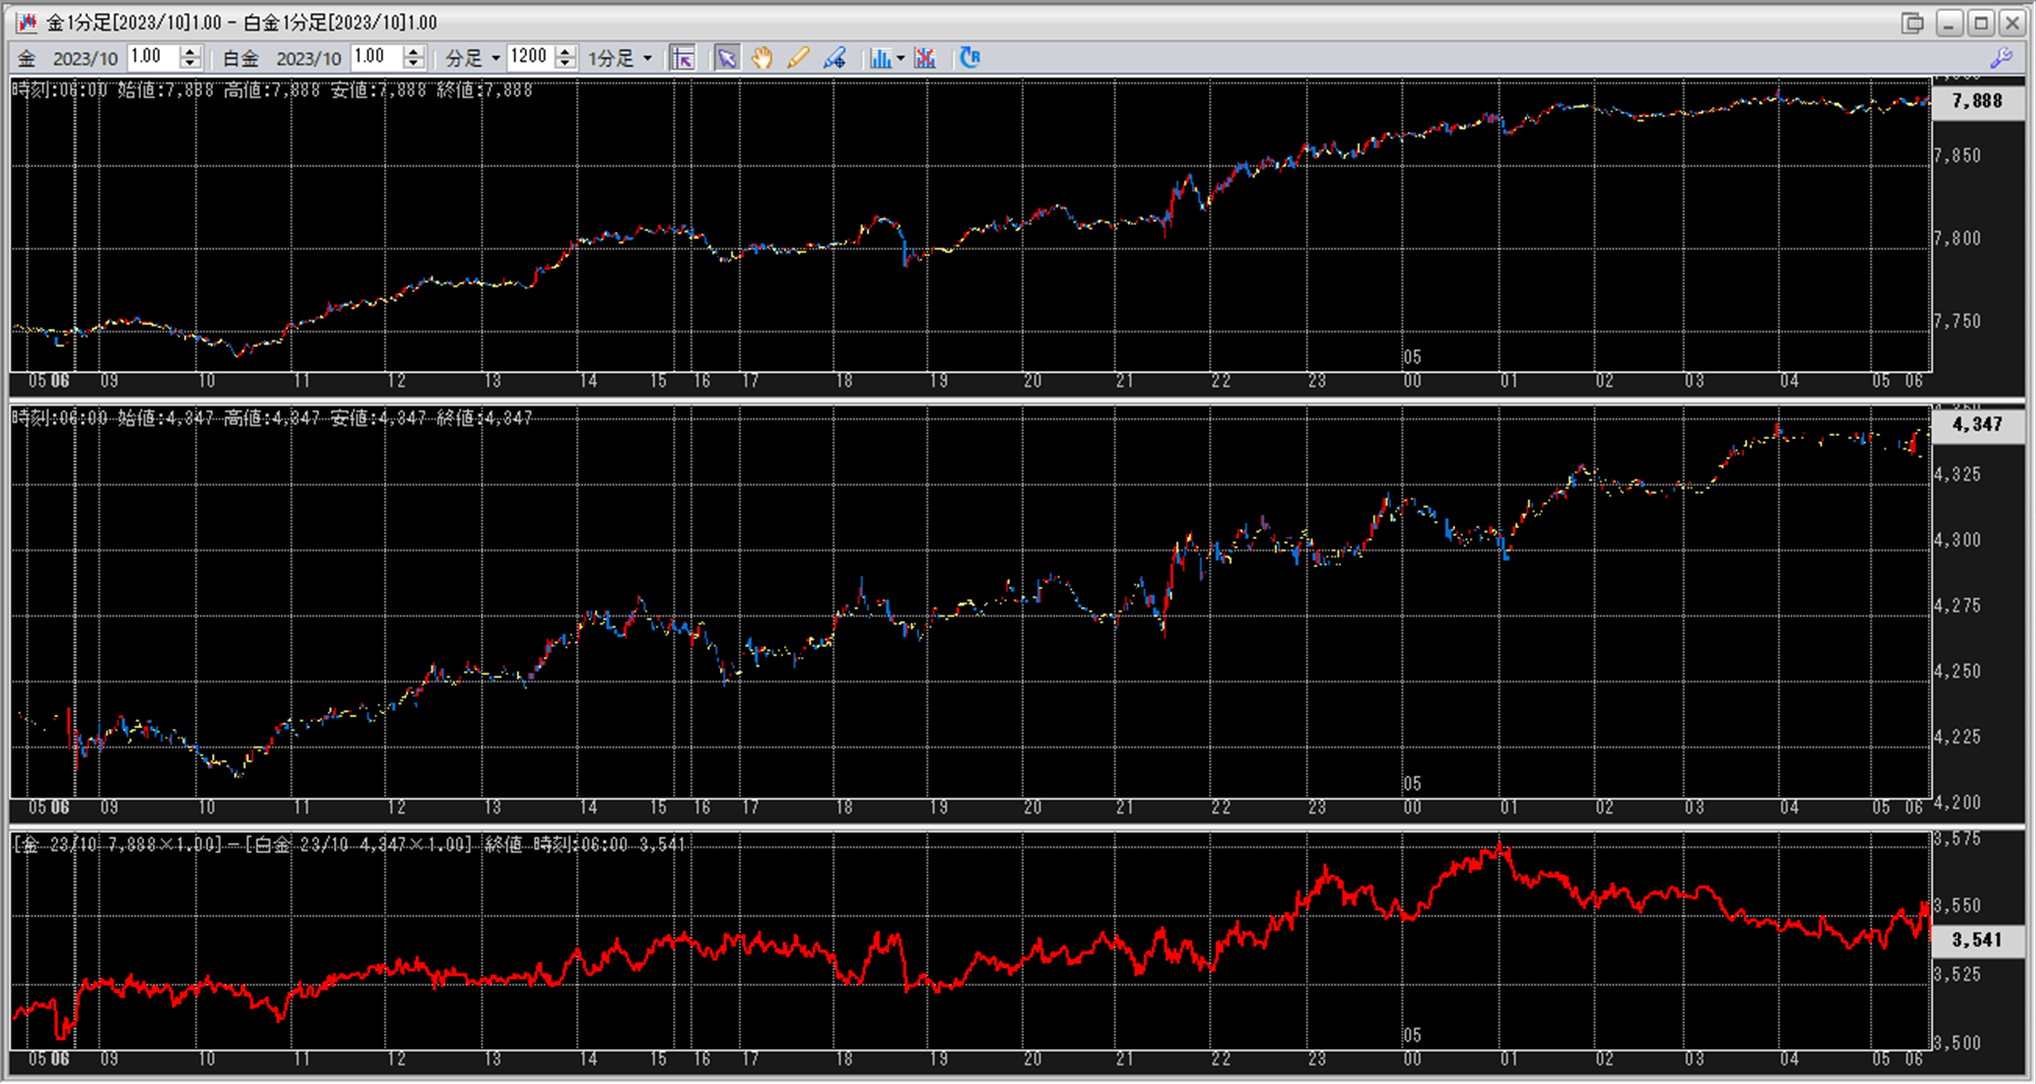2036x1084 pixels.
Task: Click the restore child window icon
Action: coord(1912,22)
